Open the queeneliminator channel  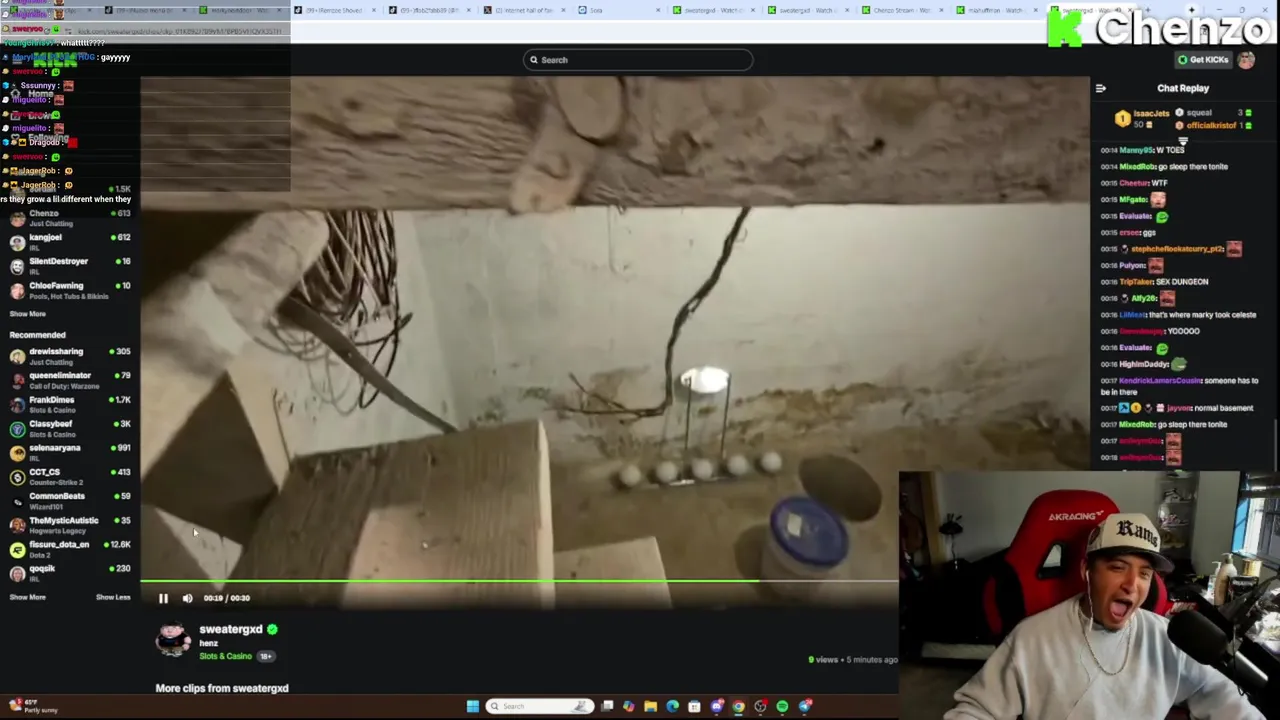coord(70,379)
